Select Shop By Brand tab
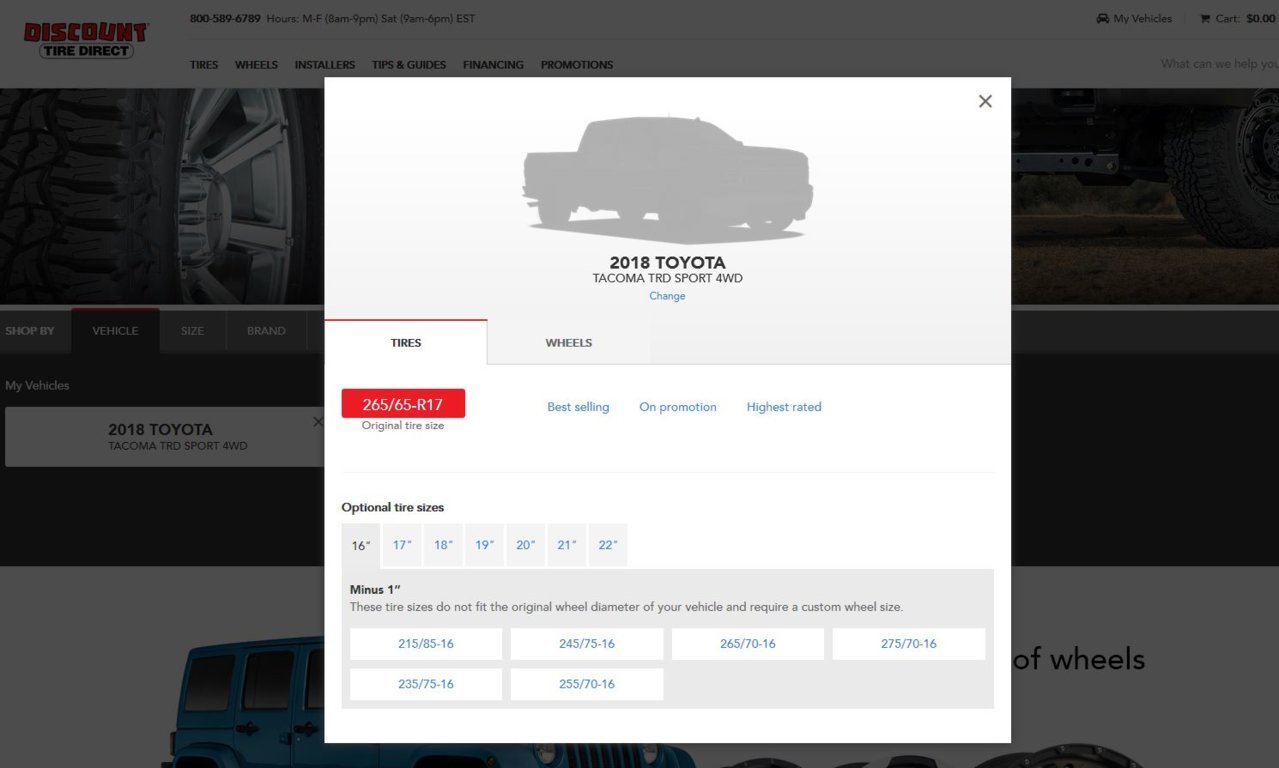Image resolution: width=1279 pixels, height=768 pixels. pyautogui.click(x=266, y=331)
